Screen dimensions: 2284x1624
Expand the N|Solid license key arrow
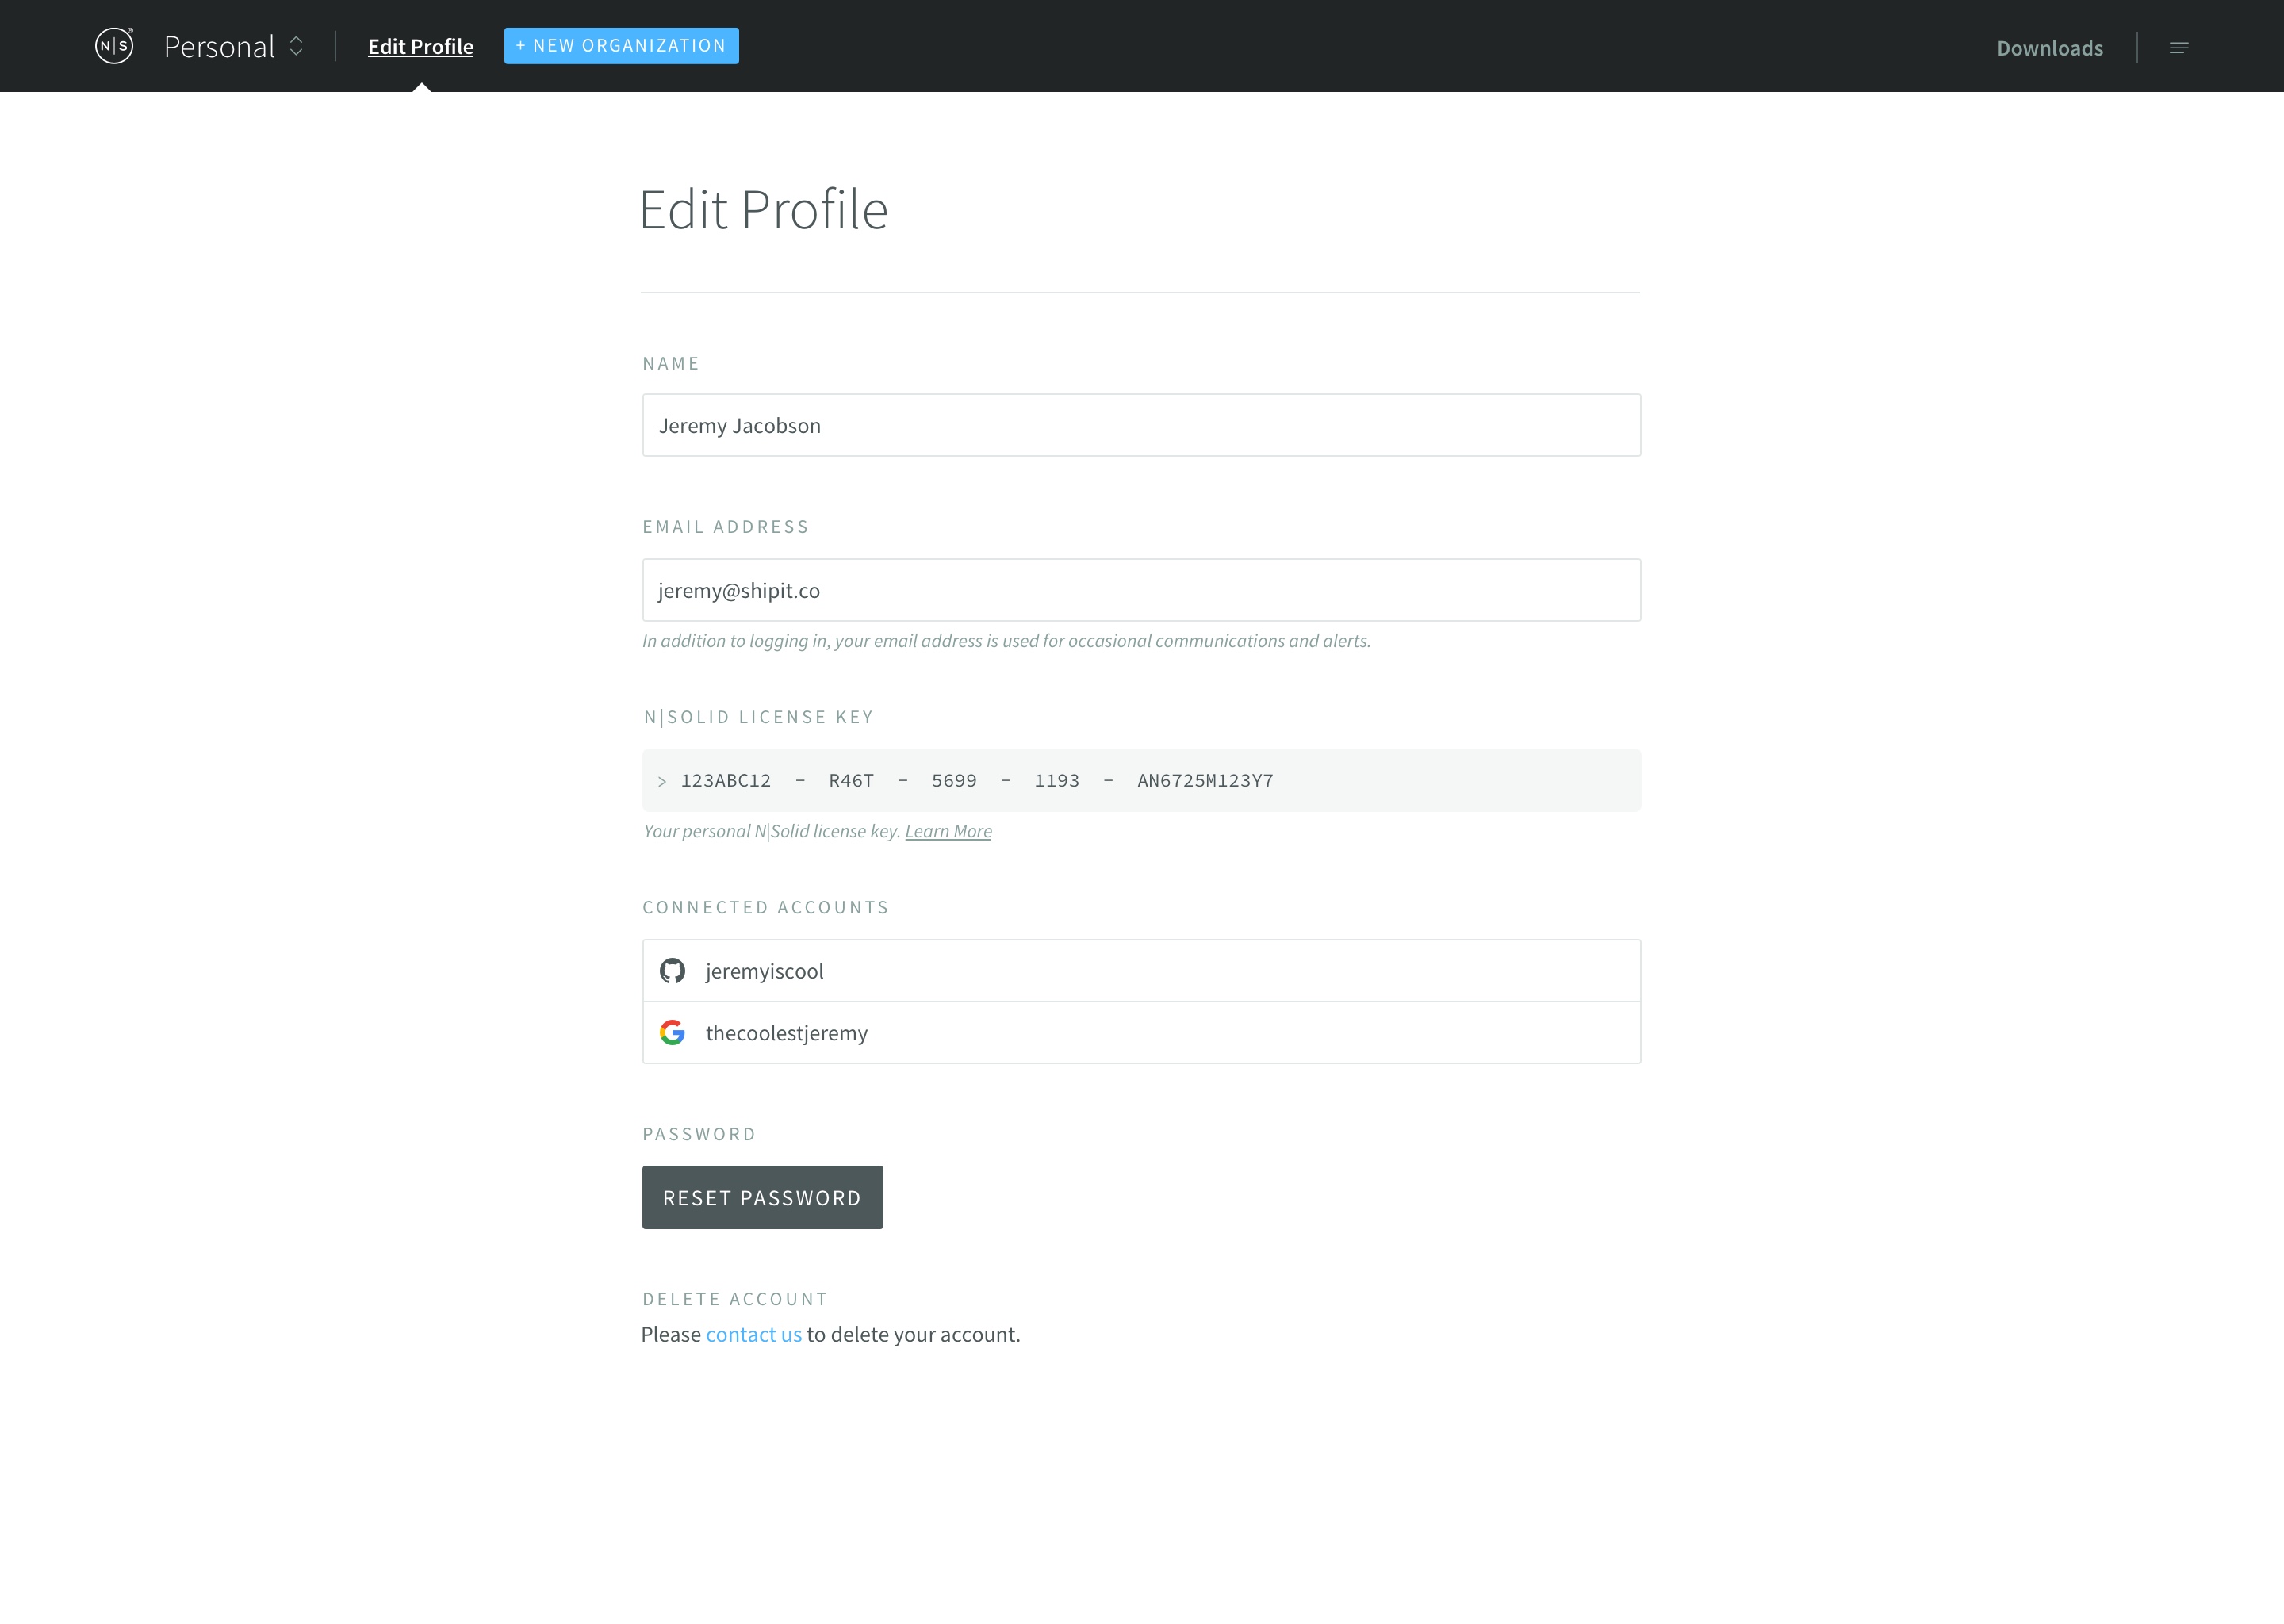click(x=661, y=781)
